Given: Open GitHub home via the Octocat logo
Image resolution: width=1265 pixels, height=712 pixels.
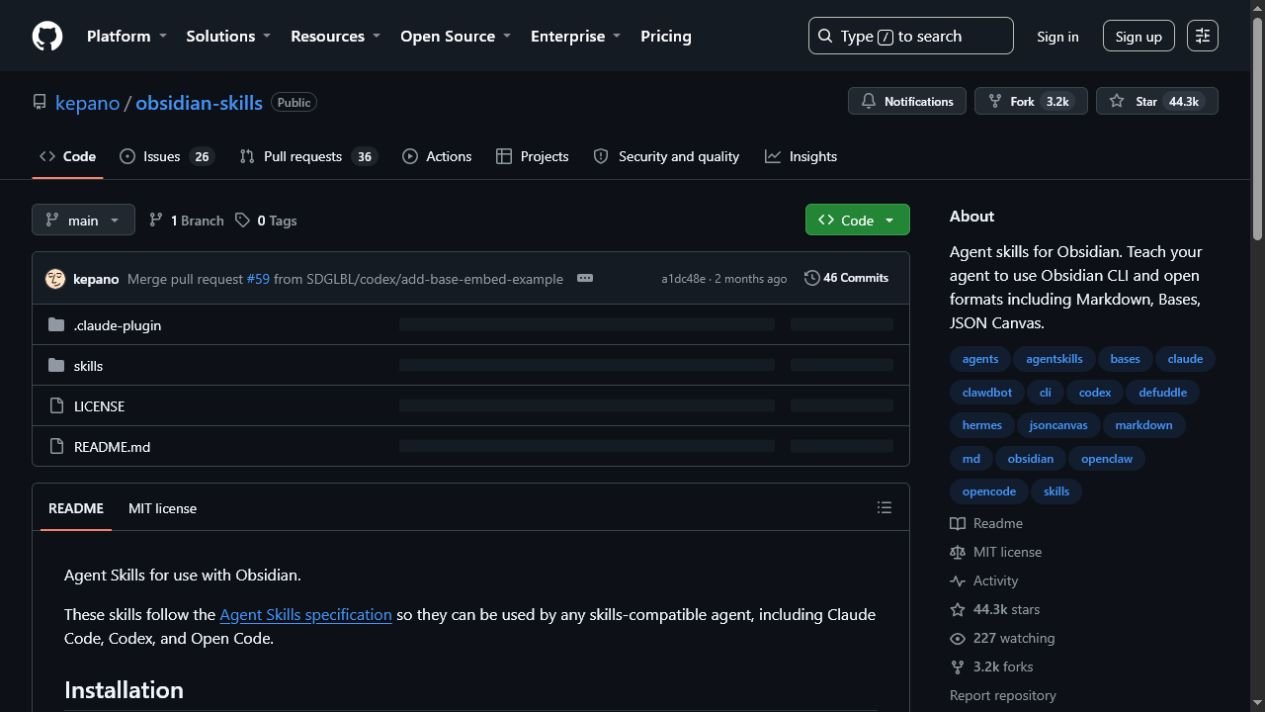Looking at the screenshot, I should (47, 36).
